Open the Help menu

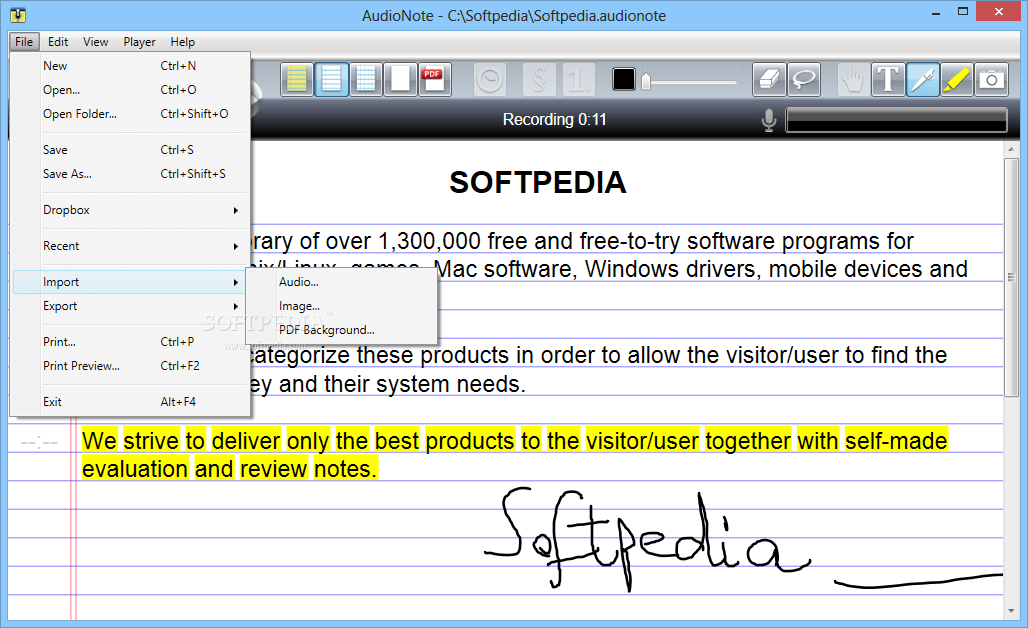(x=182, y=41)
